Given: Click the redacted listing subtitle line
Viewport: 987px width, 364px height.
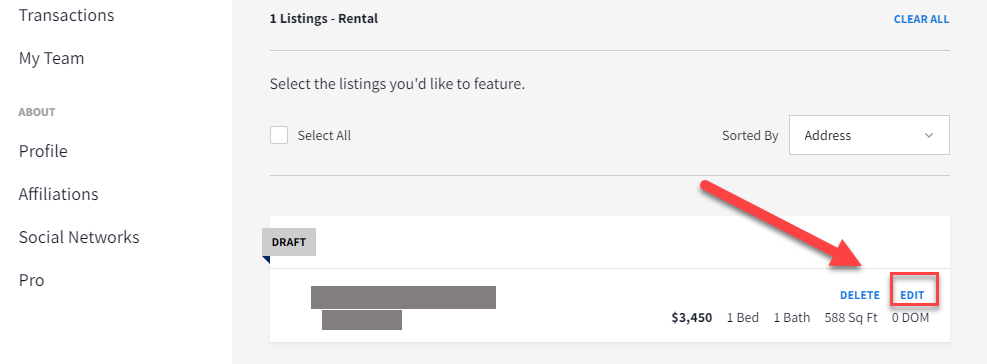Looking at the screenshot, I should pos(362,320).
